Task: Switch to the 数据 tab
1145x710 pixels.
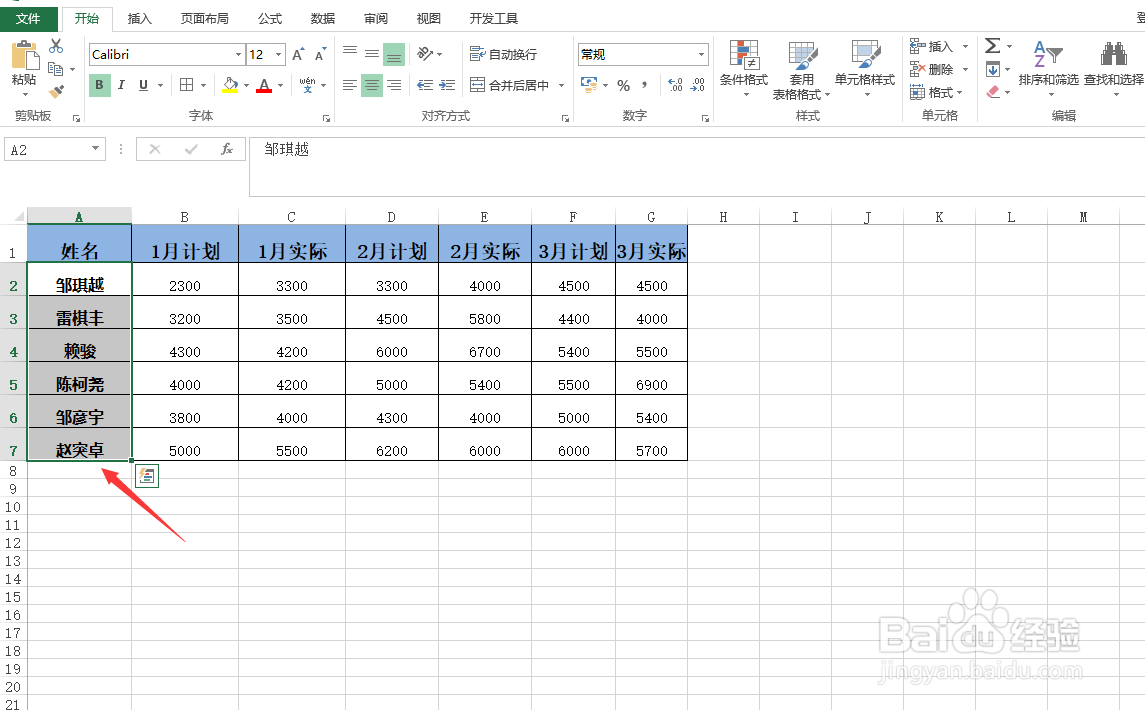Action: pyautogui.click(x=323, y=18)
